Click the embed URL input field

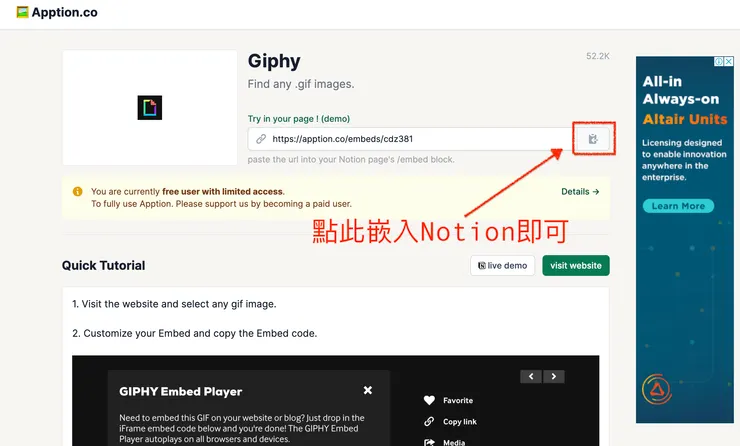[x=410, y=139]
